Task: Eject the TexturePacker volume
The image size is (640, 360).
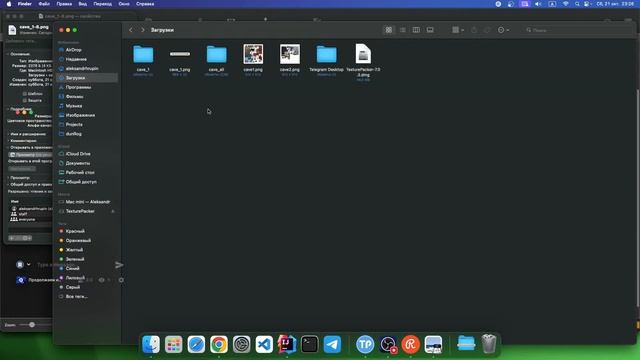Action: pyautogui.click(x=113, y=211)
